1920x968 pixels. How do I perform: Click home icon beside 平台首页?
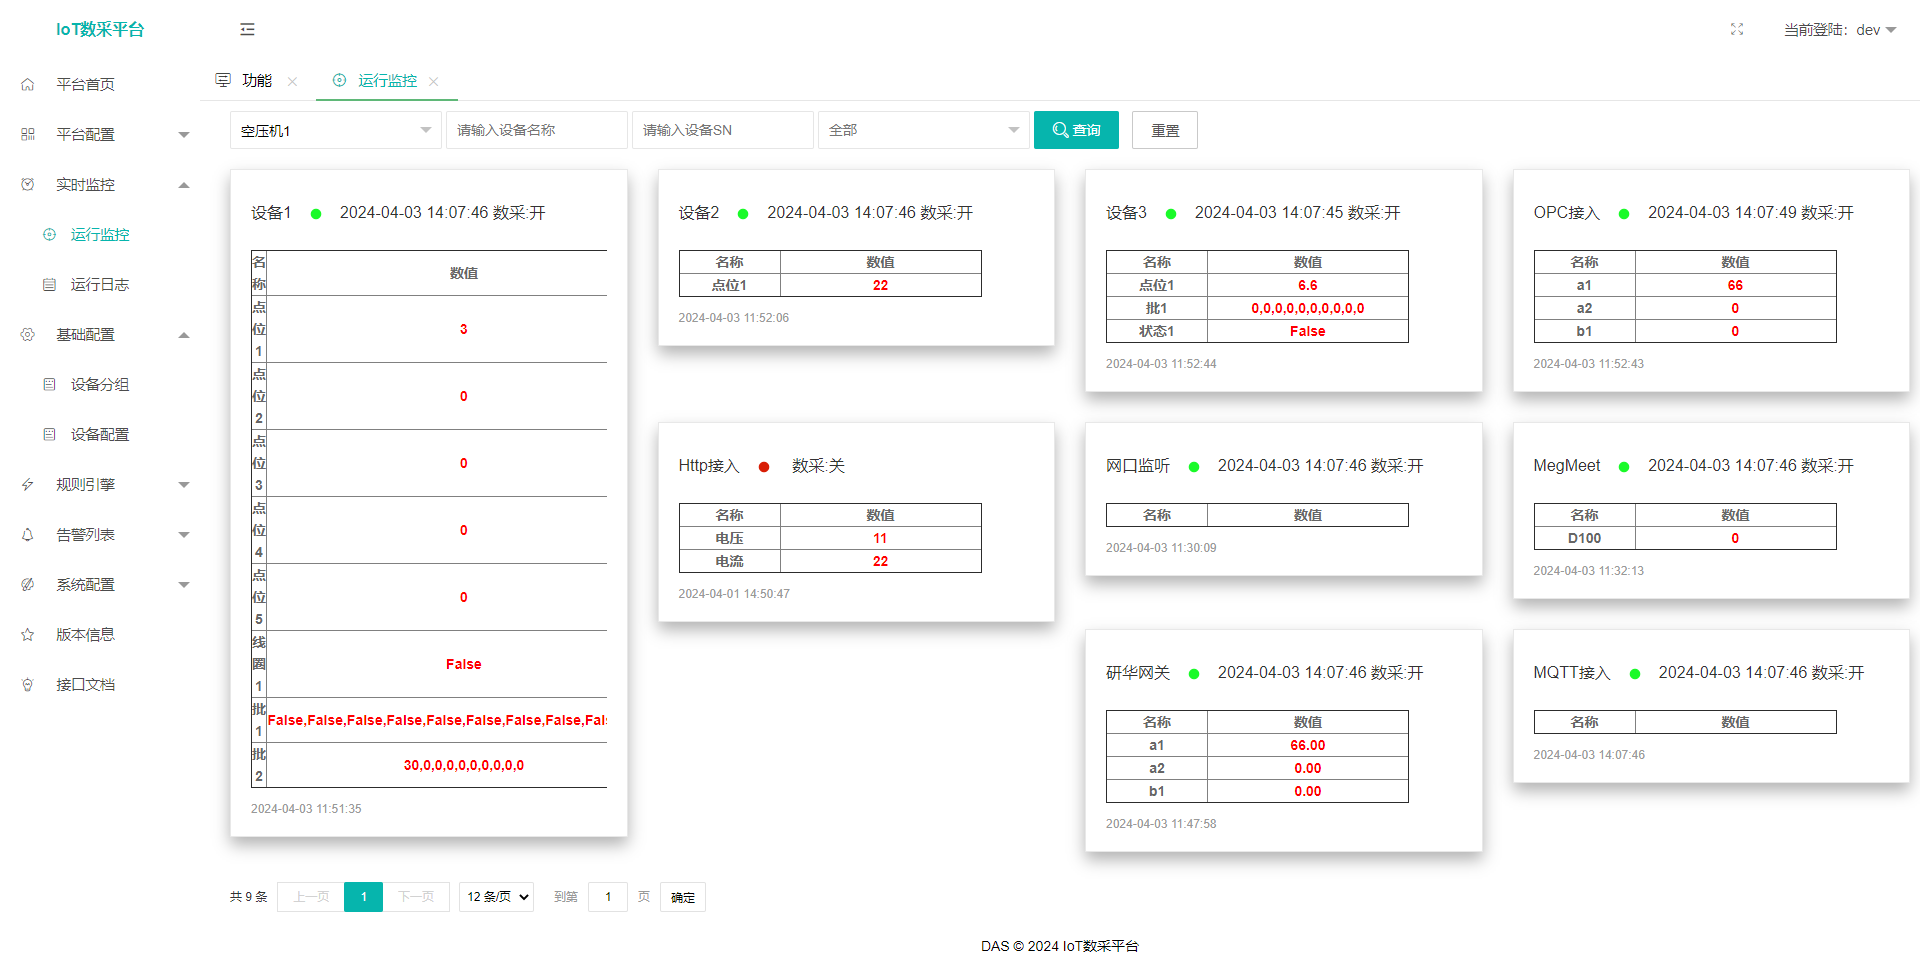(28, 85)
